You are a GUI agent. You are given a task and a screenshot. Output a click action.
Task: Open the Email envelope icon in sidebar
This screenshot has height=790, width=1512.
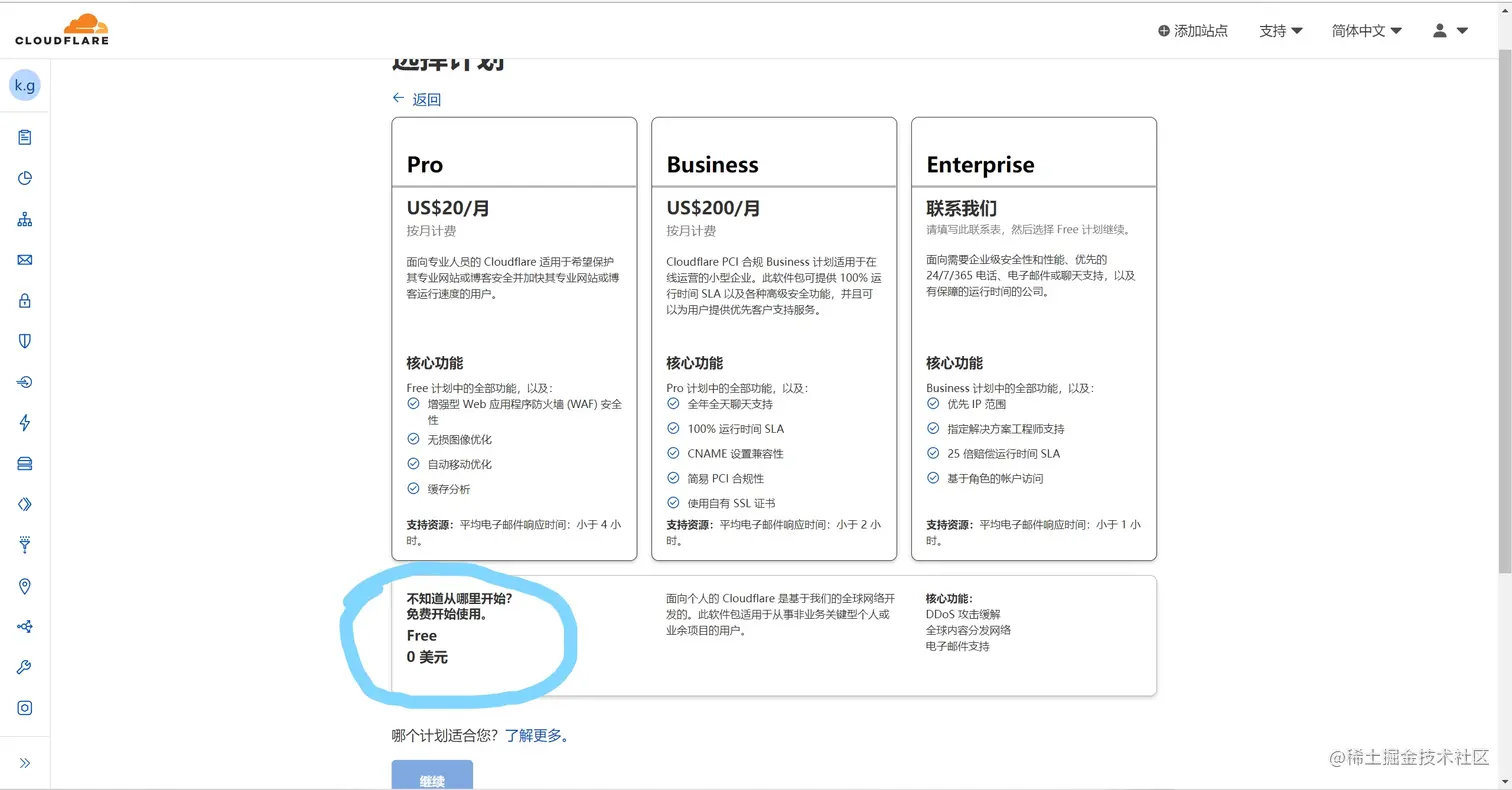25,260
